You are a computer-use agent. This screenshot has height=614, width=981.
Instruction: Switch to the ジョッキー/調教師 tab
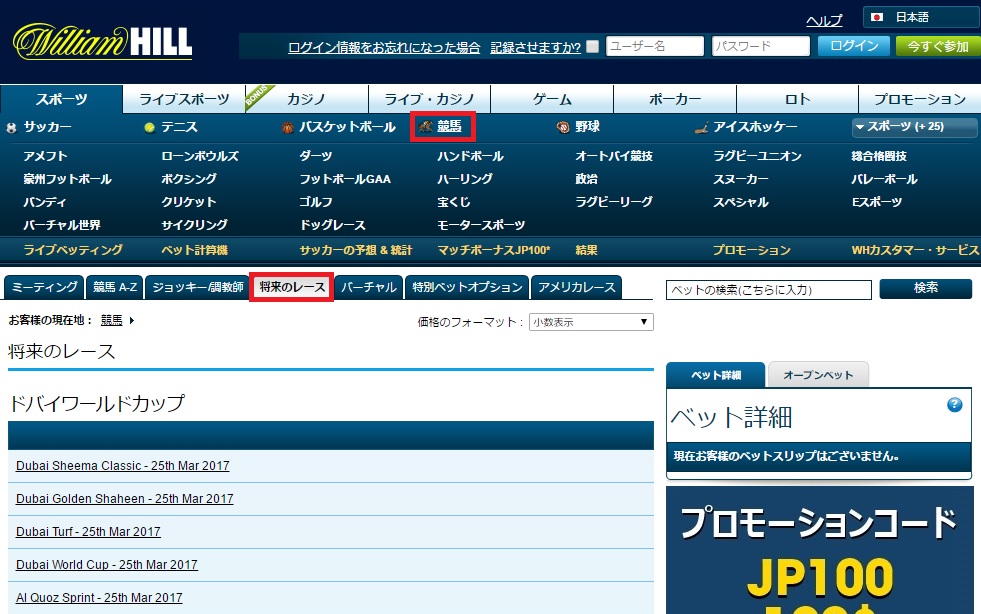pyautogui.click(x=198, y=287)
